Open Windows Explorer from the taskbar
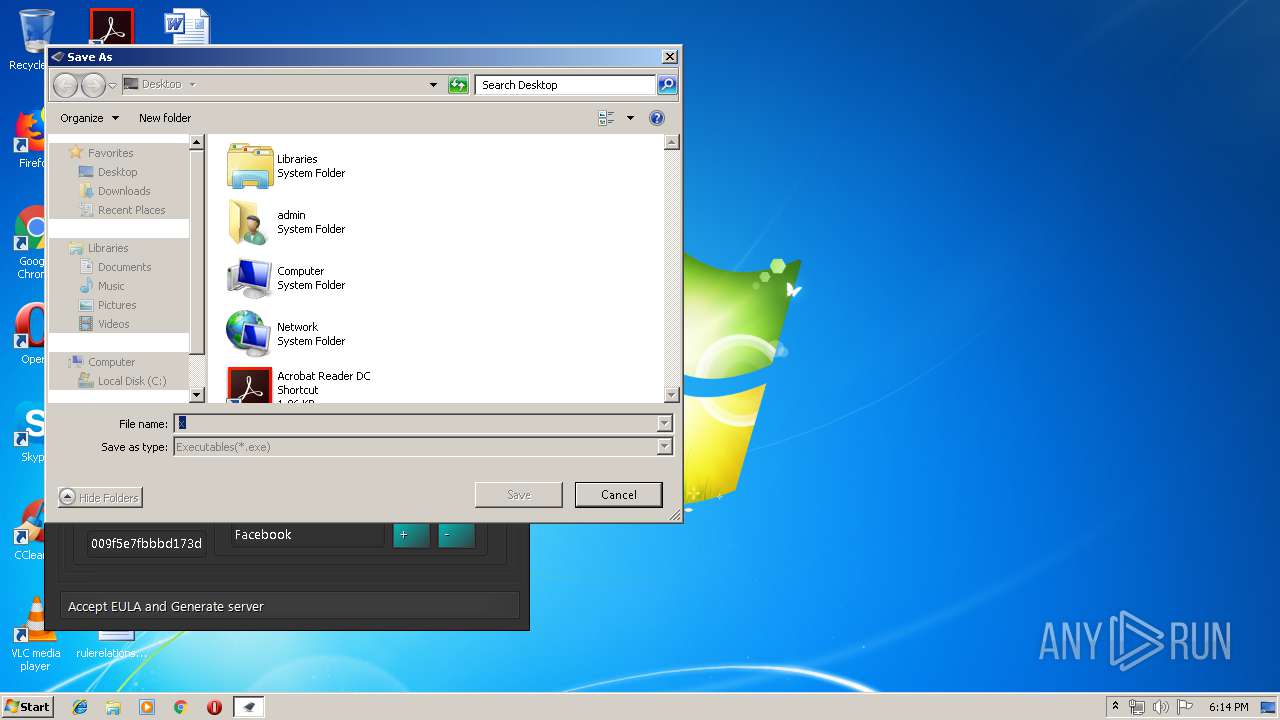The image size is (1280, 720). pos(113,707)
